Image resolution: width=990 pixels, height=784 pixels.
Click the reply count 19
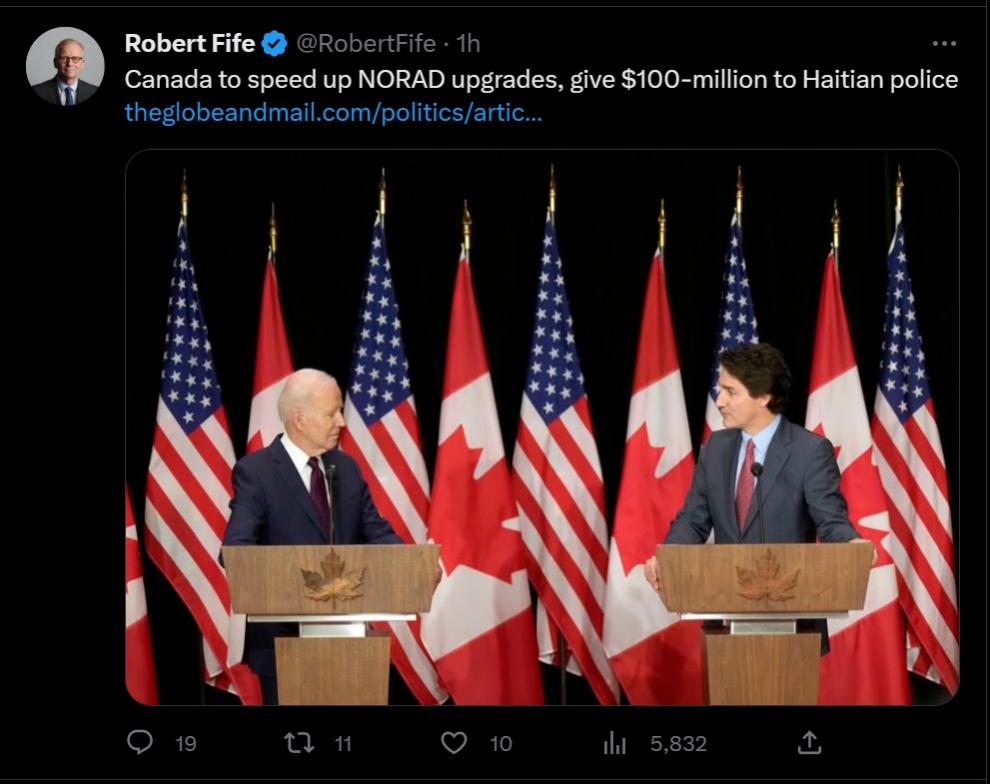point(186,743)
